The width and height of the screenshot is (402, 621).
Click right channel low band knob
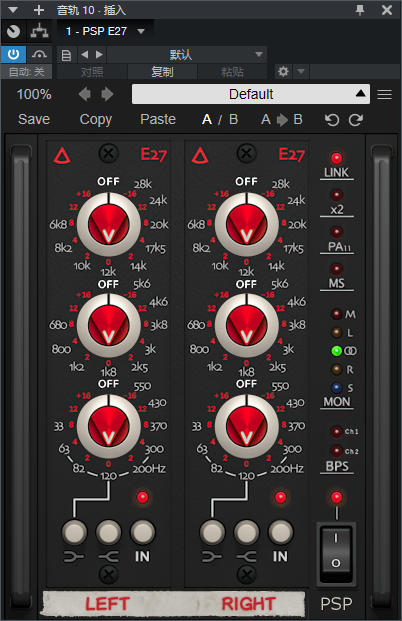tap(246, 426)
